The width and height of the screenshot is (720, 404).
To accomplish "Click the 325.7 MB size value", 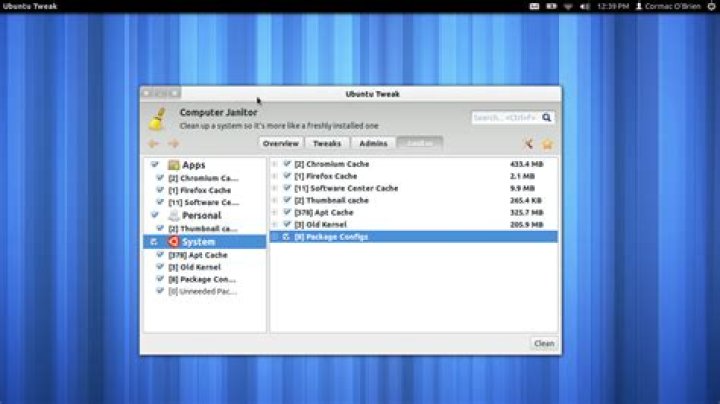I will tap(526, 213).
